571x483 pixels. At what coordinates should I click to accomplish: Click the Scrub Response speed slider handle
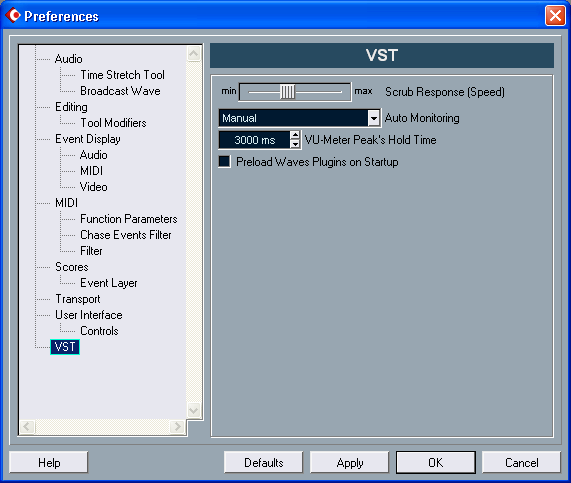click(x=287, y=92)
